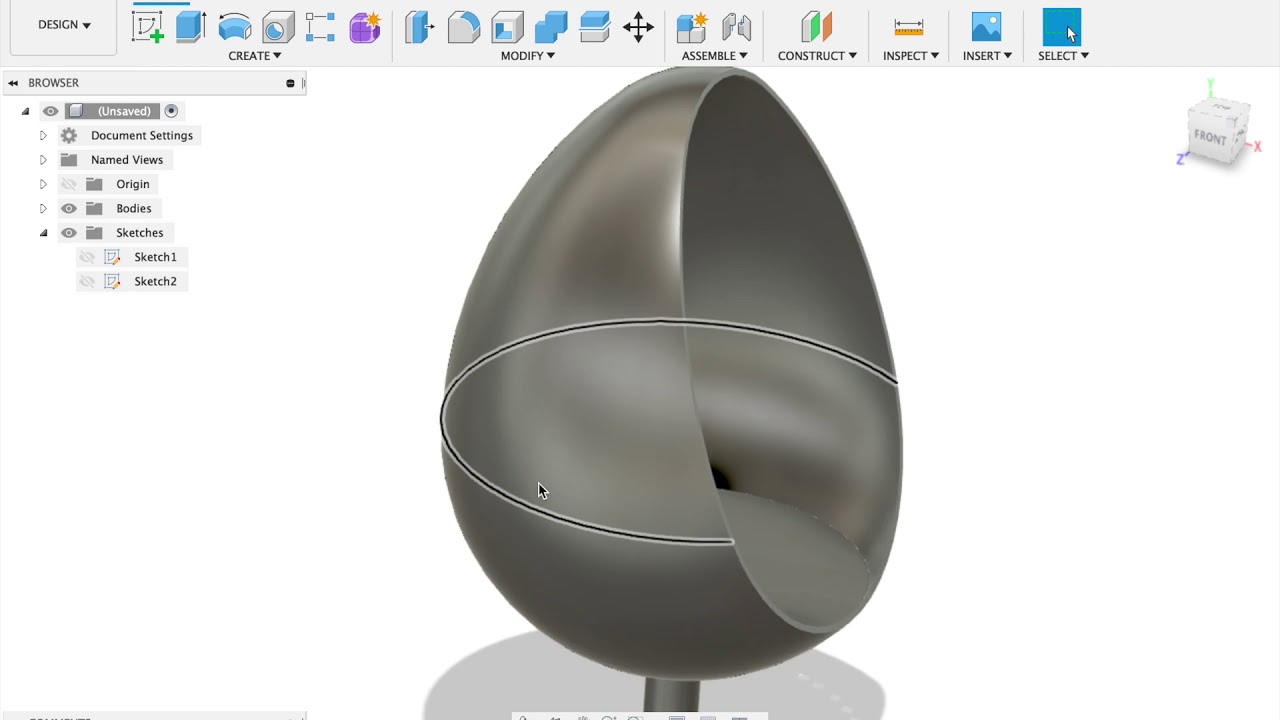1280x720 pixels.
Task: Show the Origin folder via eye icon
Action: point(68,184)
